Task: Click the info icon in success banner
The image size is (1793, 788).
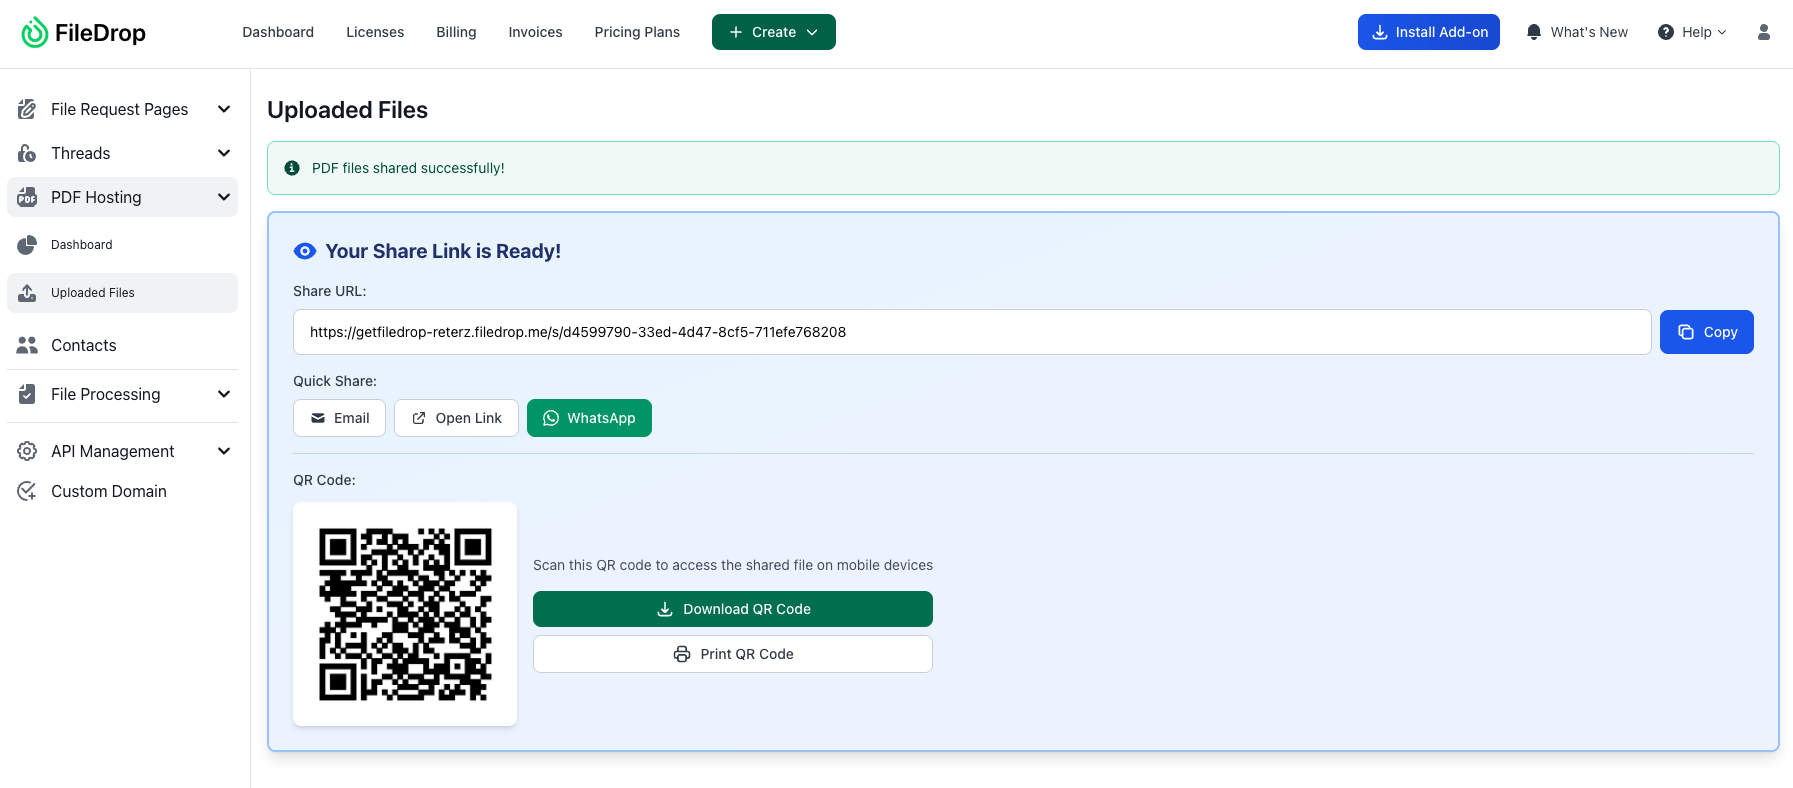Action: tap(292, 168)
